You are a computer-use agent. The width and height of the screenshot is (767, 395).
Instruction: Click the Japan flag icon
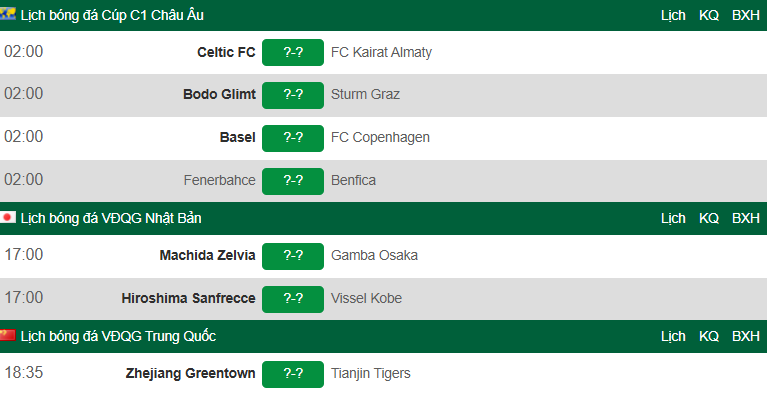pyautogui.click(x=8, y=217)
